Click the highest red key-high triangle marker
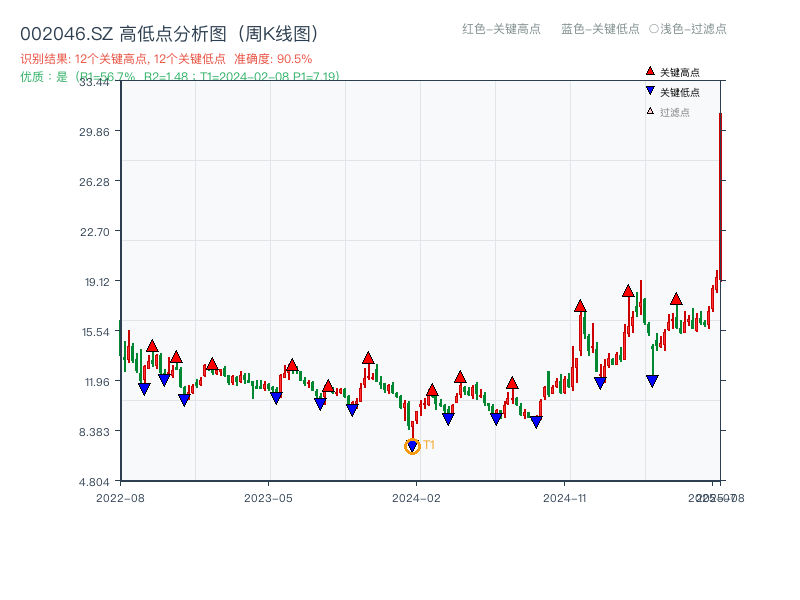This screenshot has width=800, height=600. pyautogui.click(x=628, y=291)
